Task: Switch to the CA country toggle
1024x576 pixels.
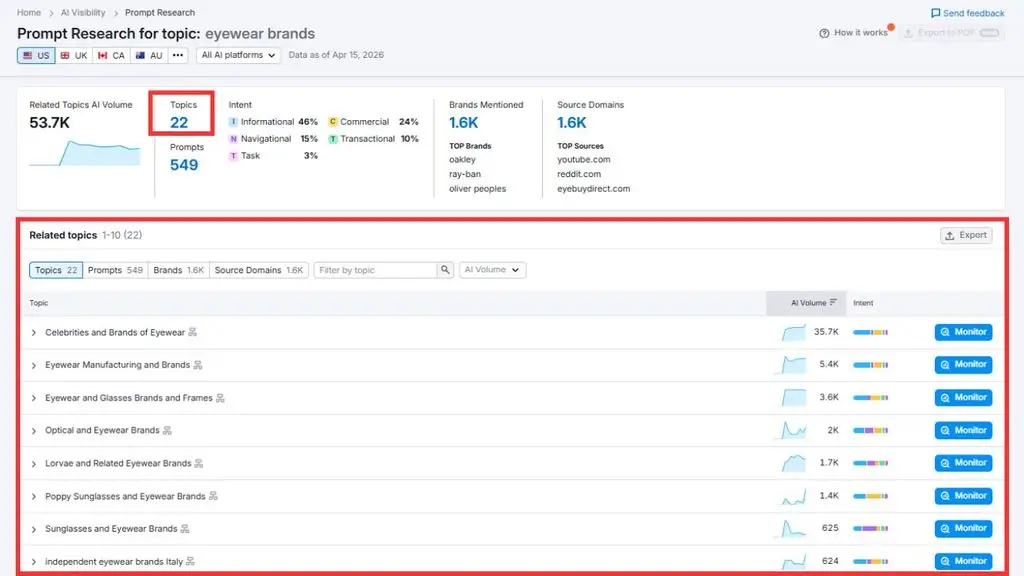Action: coord(111,56)
